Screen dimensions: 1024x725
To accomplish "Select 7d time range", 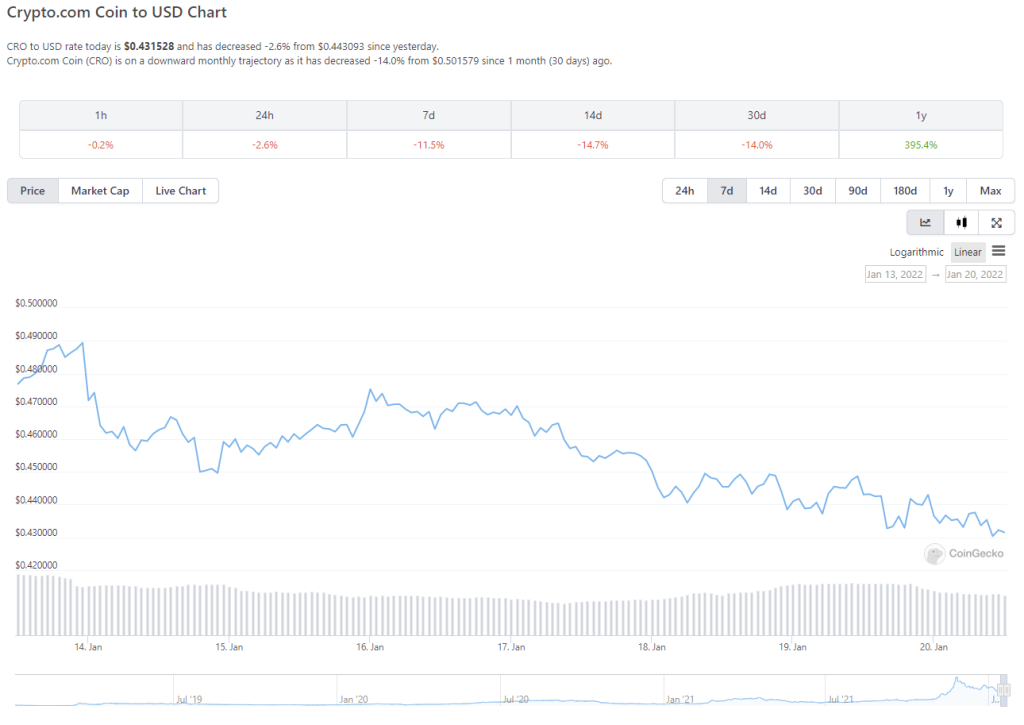I will (727, 191).
